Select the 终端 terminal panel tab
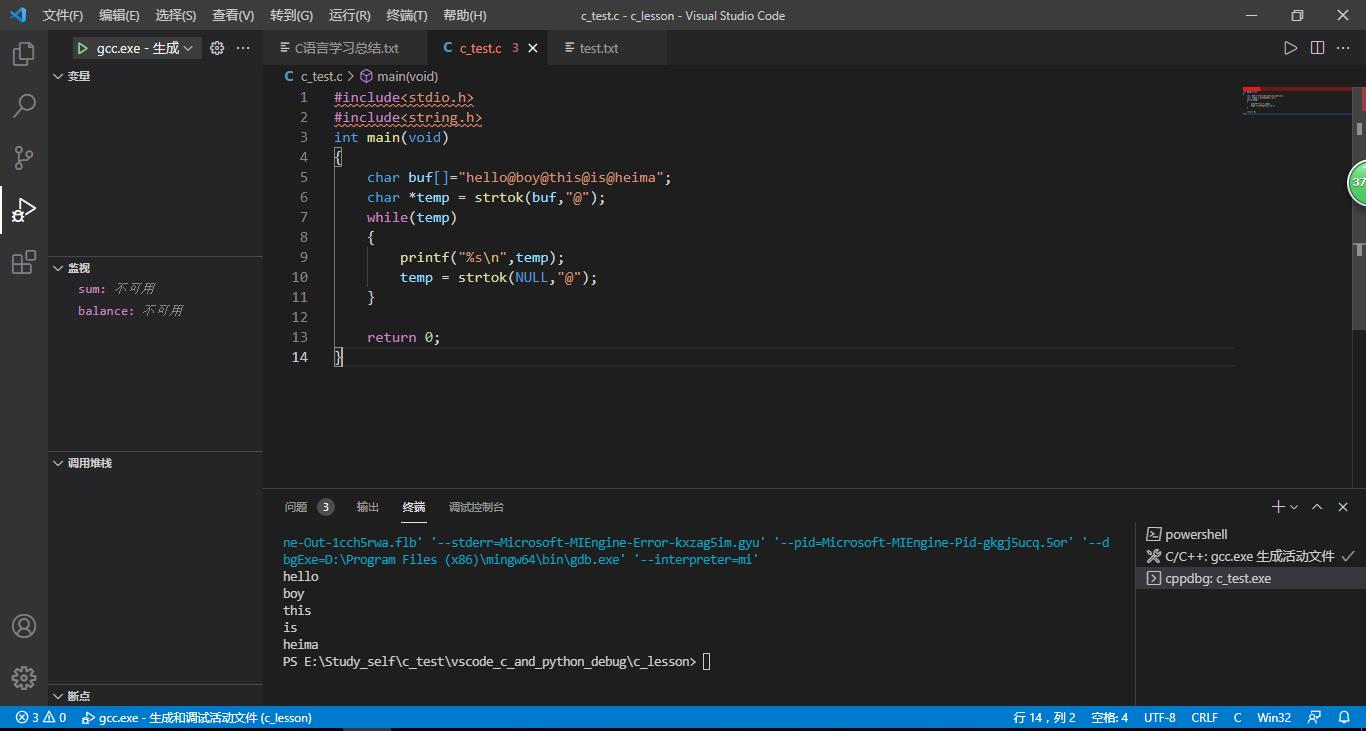The height and width of the screenshot is (731, 1366). pyautogui.click(x=414, y=507)
